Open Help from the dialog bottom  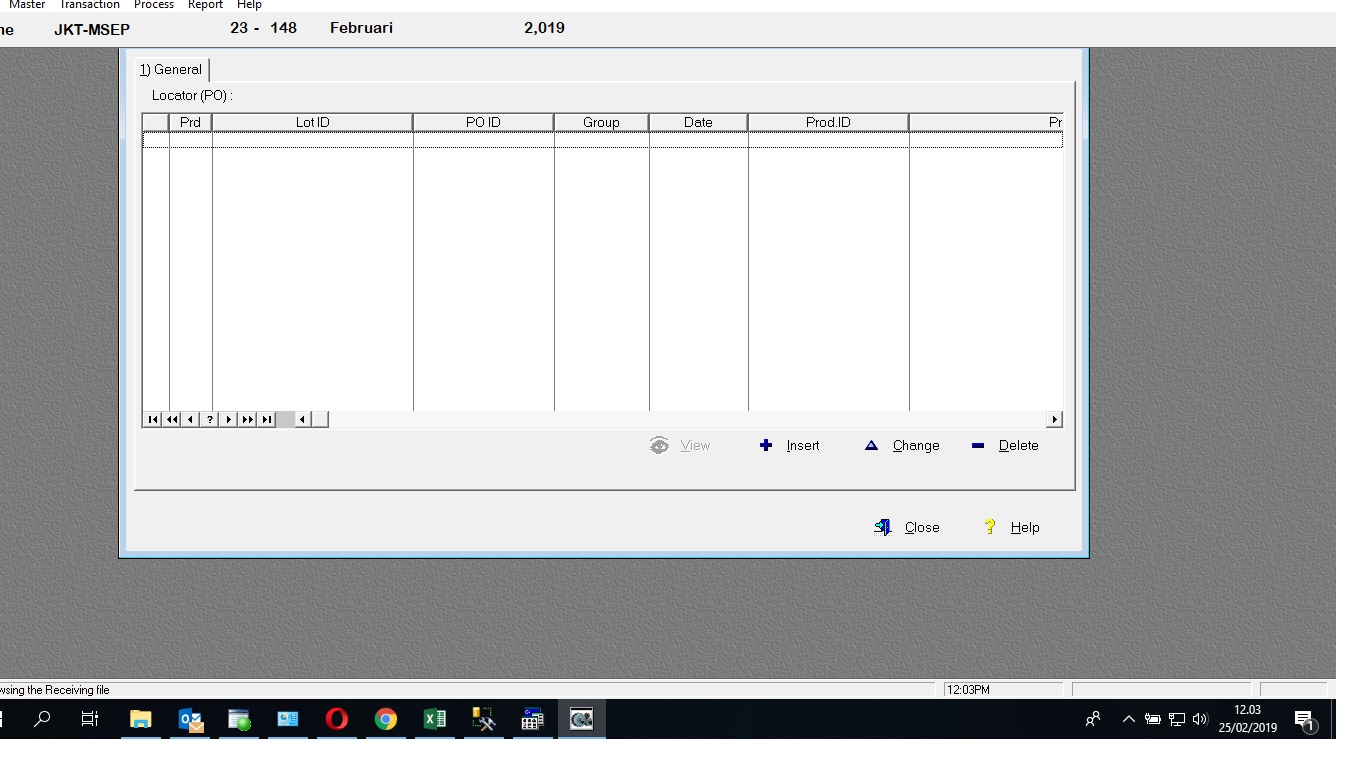pyautogui.click(x=1012, y=528)
